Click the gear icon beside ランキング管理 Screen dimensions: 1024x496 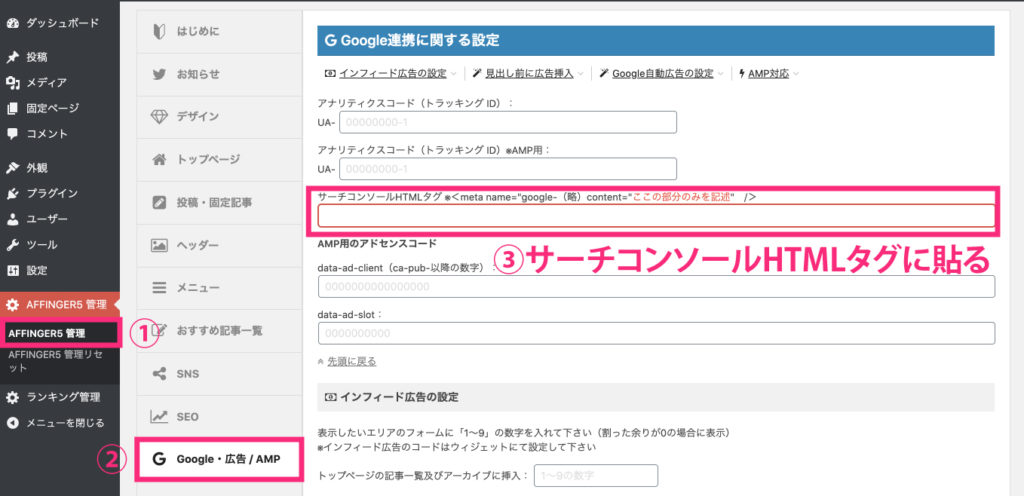coord(12,397)
